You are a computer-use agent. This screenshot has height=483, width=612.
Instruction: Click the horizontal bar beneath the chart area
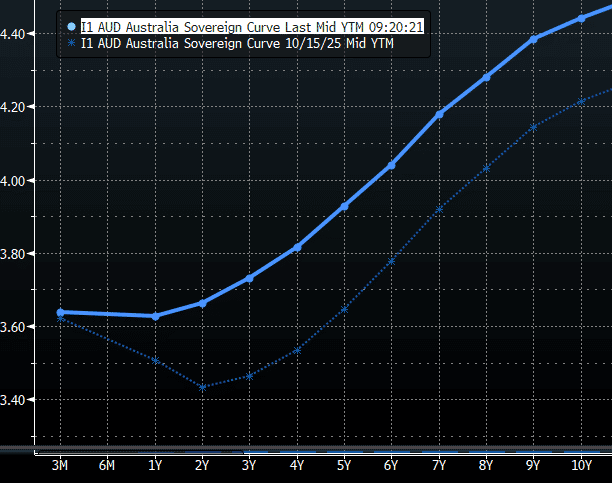[306, 447]
